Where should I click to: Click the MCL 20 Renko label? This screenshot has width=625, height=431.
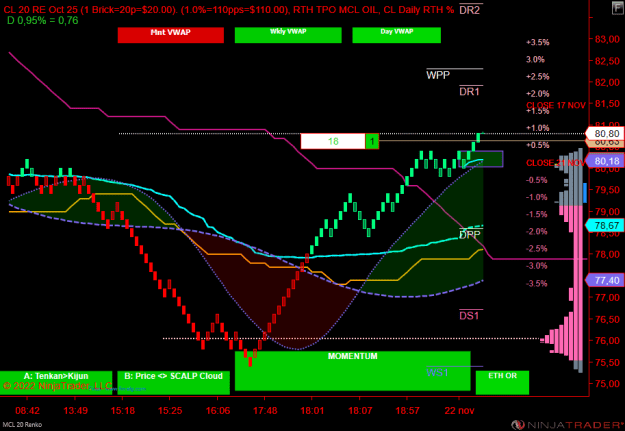coord(22,425)
